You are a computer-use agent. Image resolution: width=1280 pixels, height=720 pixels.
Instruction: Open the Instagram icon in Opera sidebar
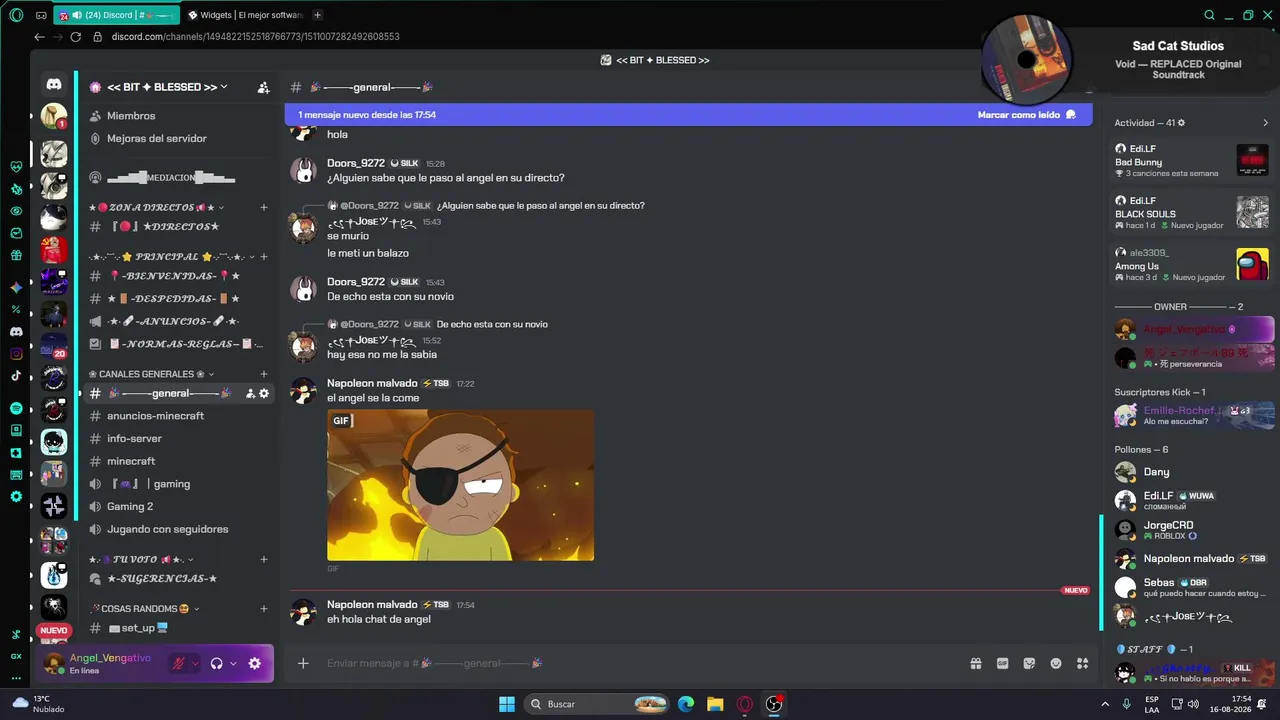(x=16, y=354)
